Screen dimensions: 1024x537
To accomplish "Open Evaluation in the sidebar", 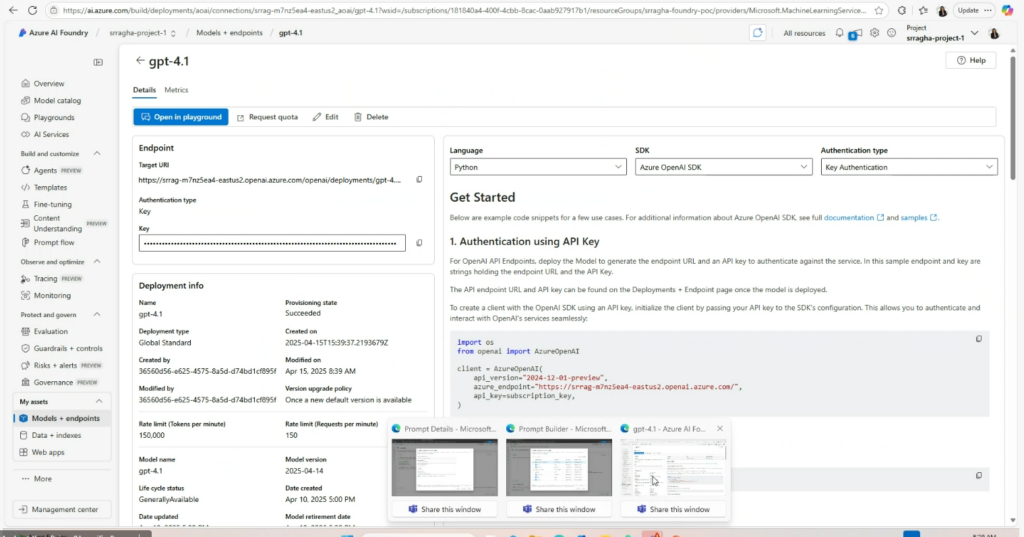I will coord(50,331).
